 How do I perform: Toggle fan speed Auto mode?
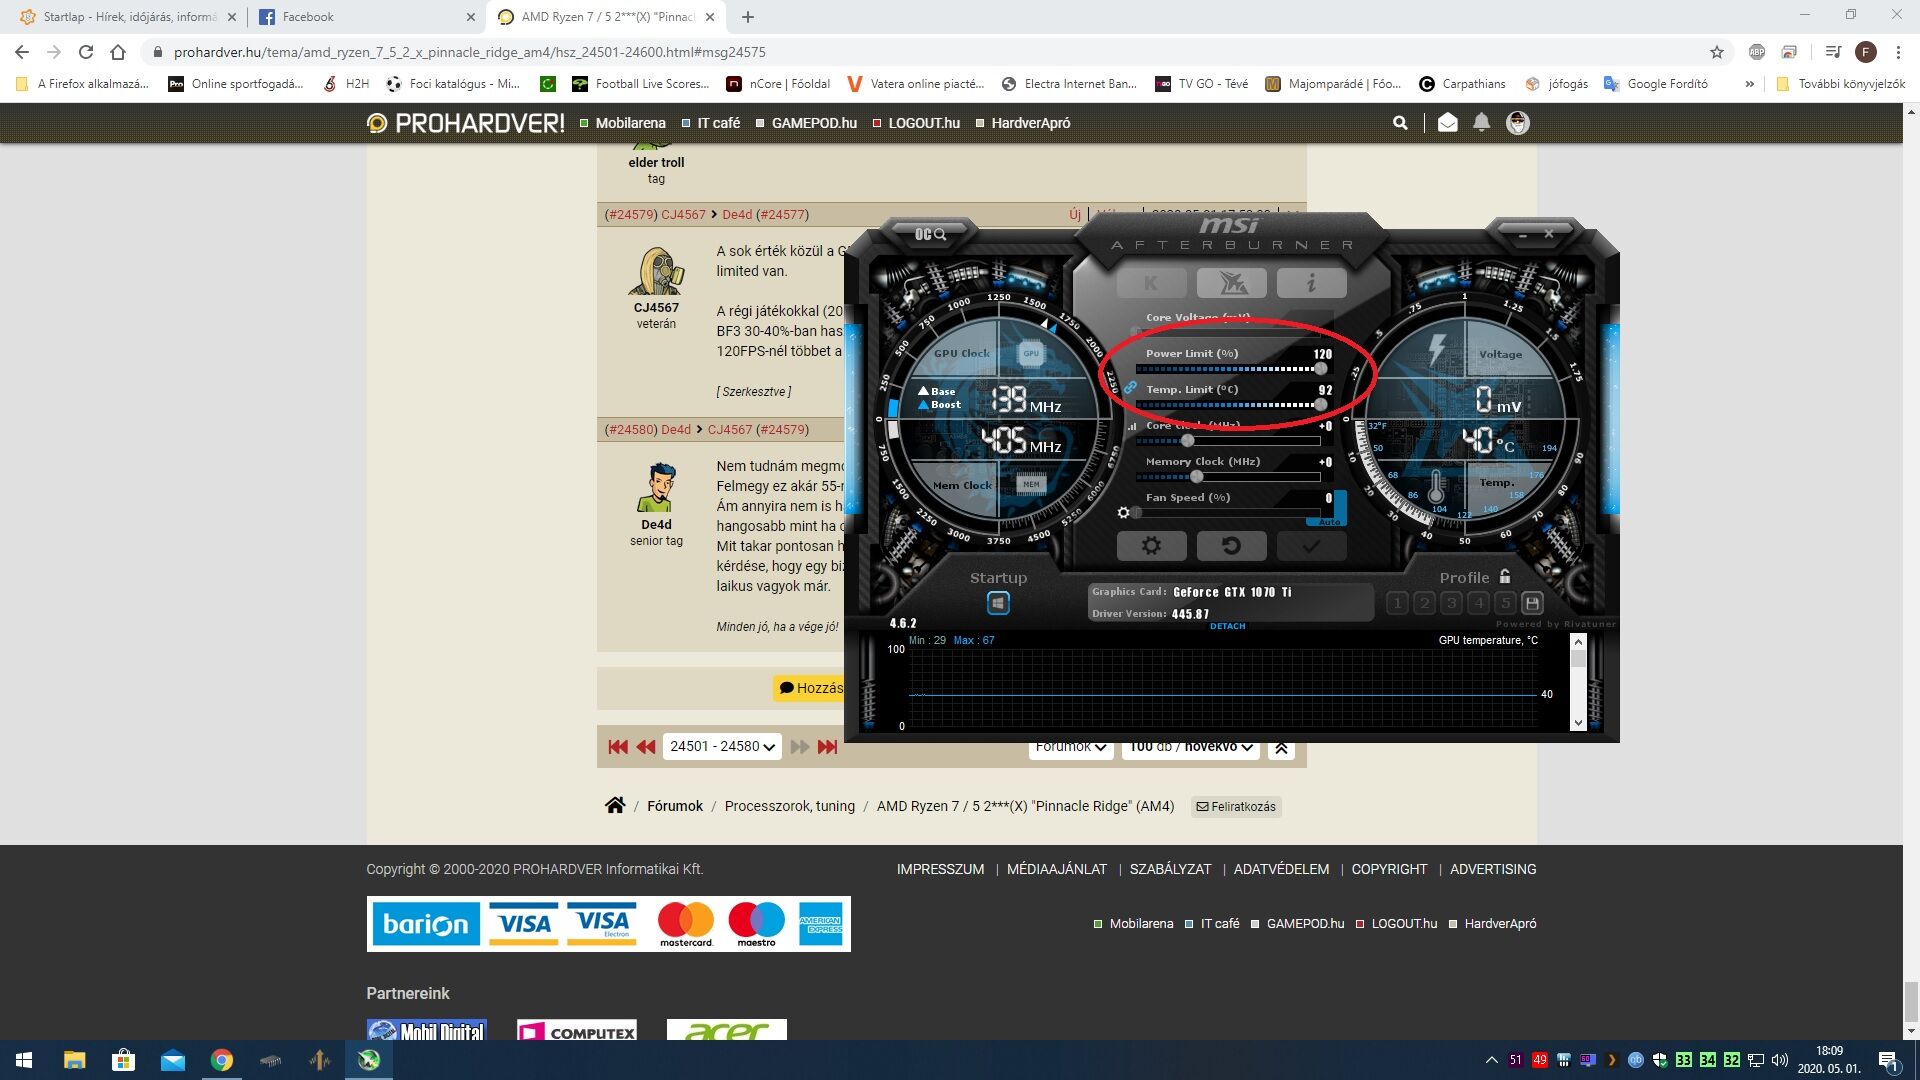click(1329, 522)
